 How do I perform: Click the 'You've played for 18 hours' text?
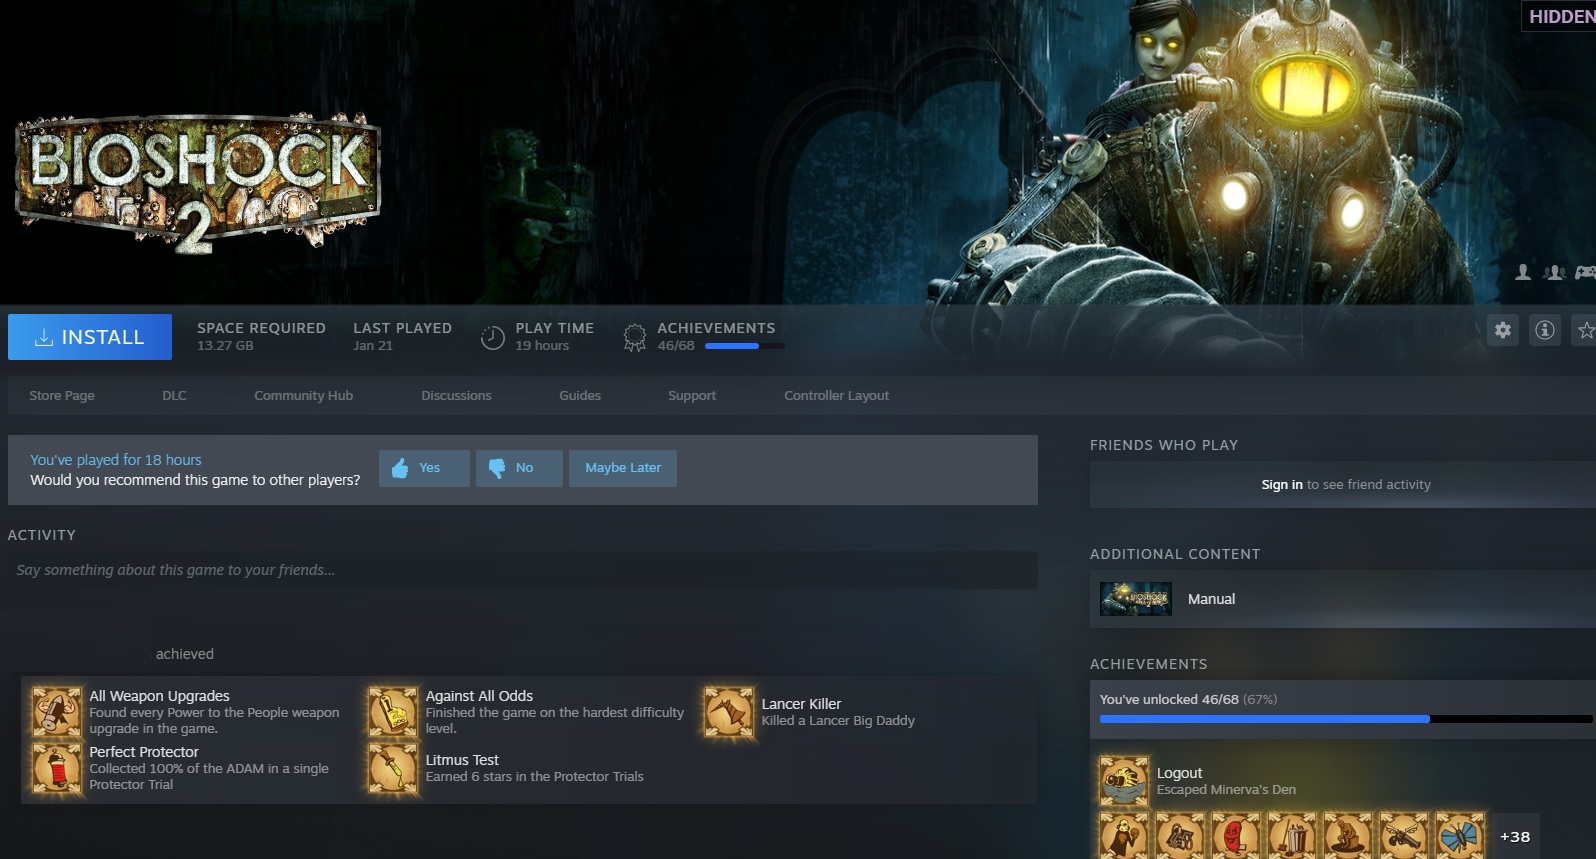[116, 460]
